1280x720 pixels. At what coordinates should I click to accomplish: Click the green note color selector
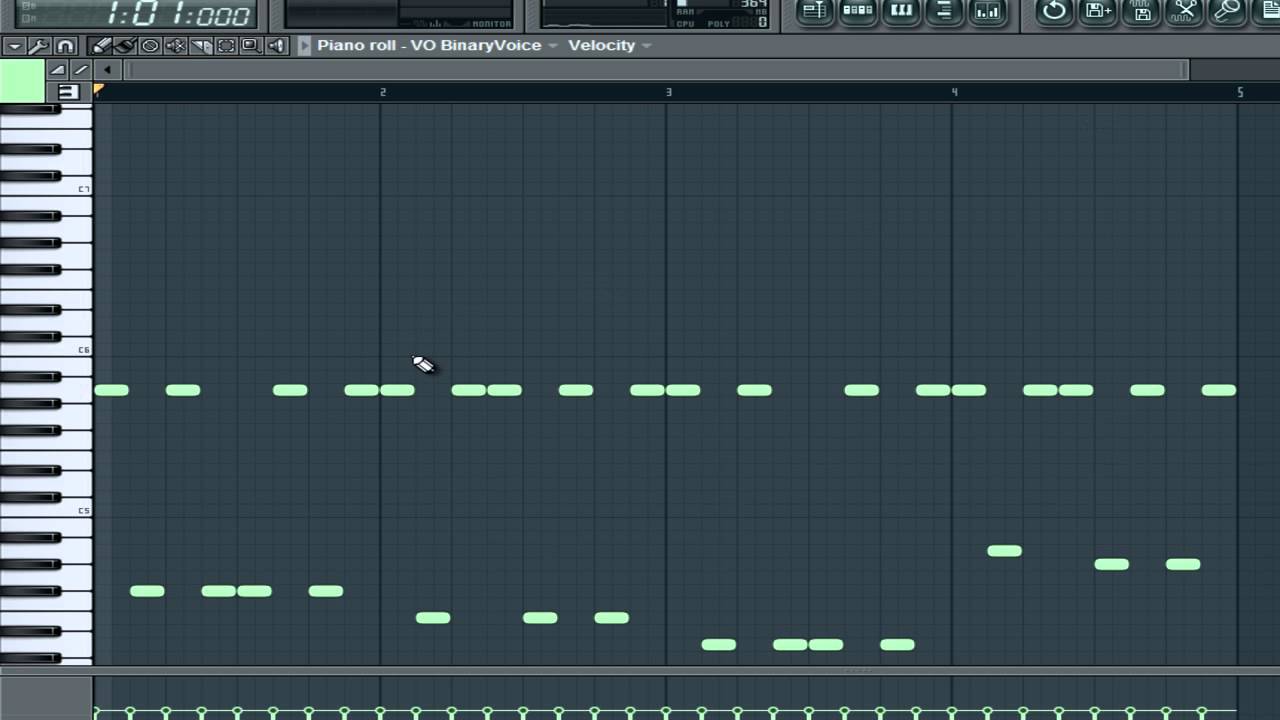[x=22, y=81]
